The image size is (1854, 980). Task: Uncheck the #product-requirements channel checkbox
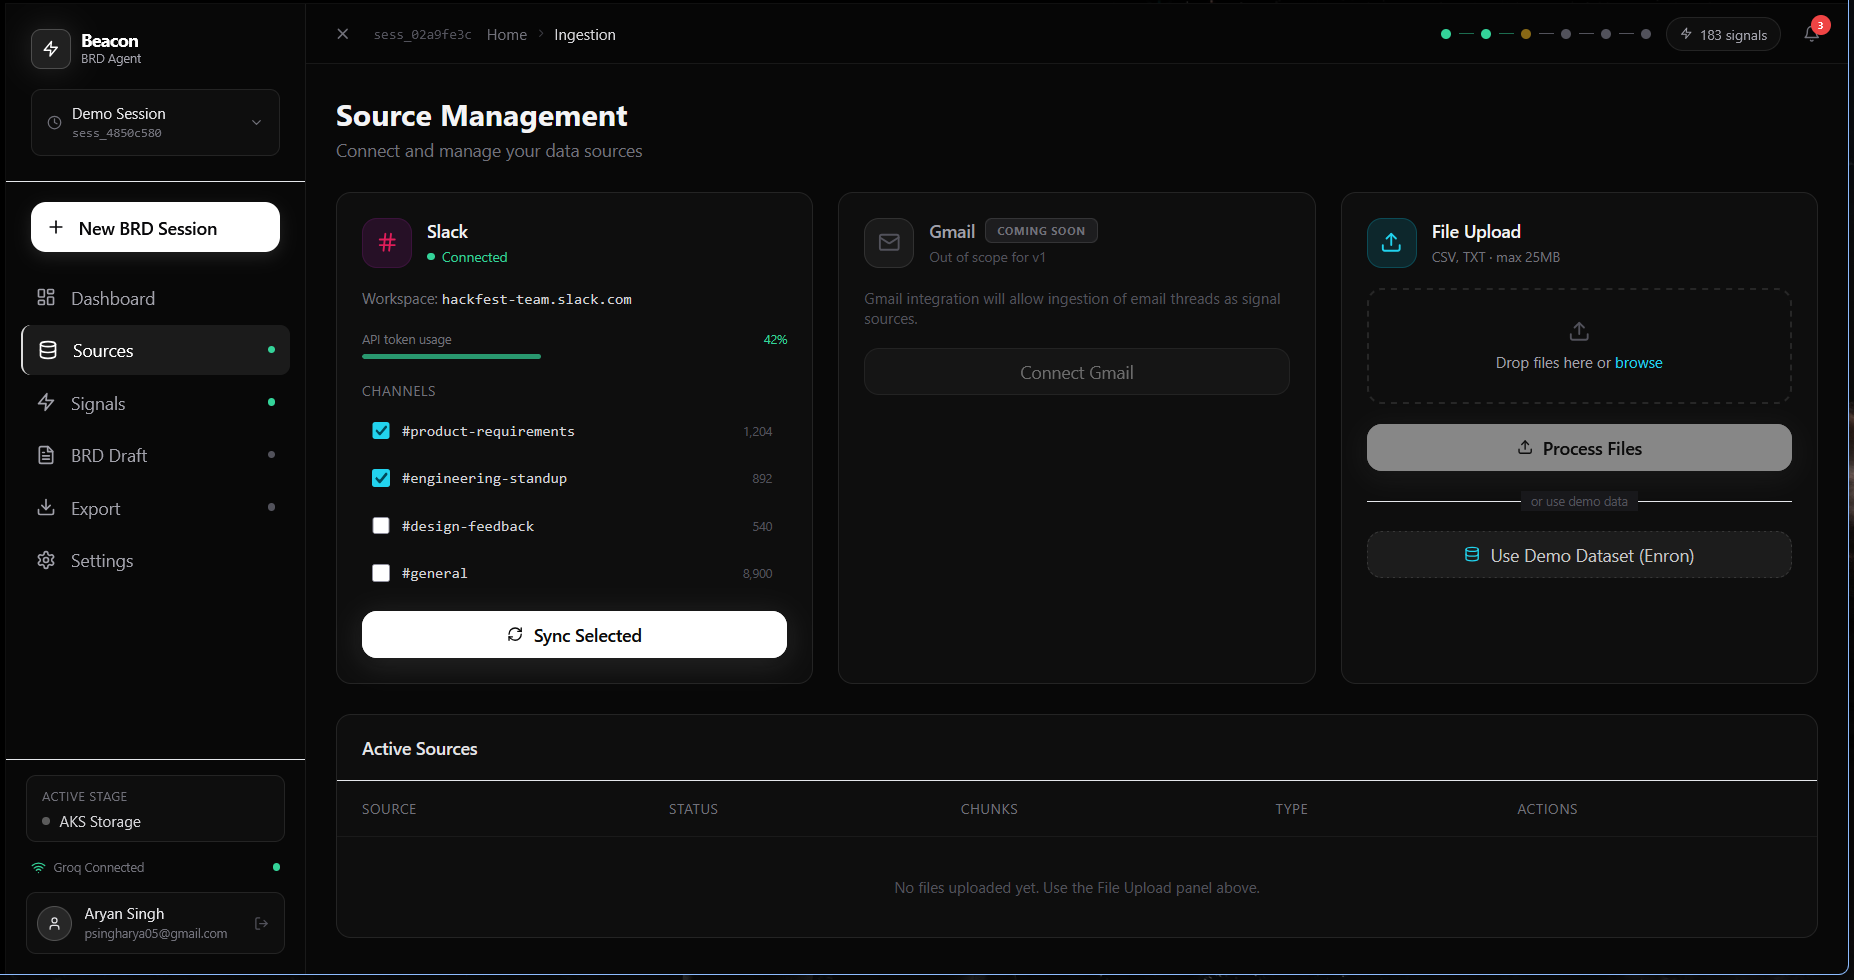(381, 431)
